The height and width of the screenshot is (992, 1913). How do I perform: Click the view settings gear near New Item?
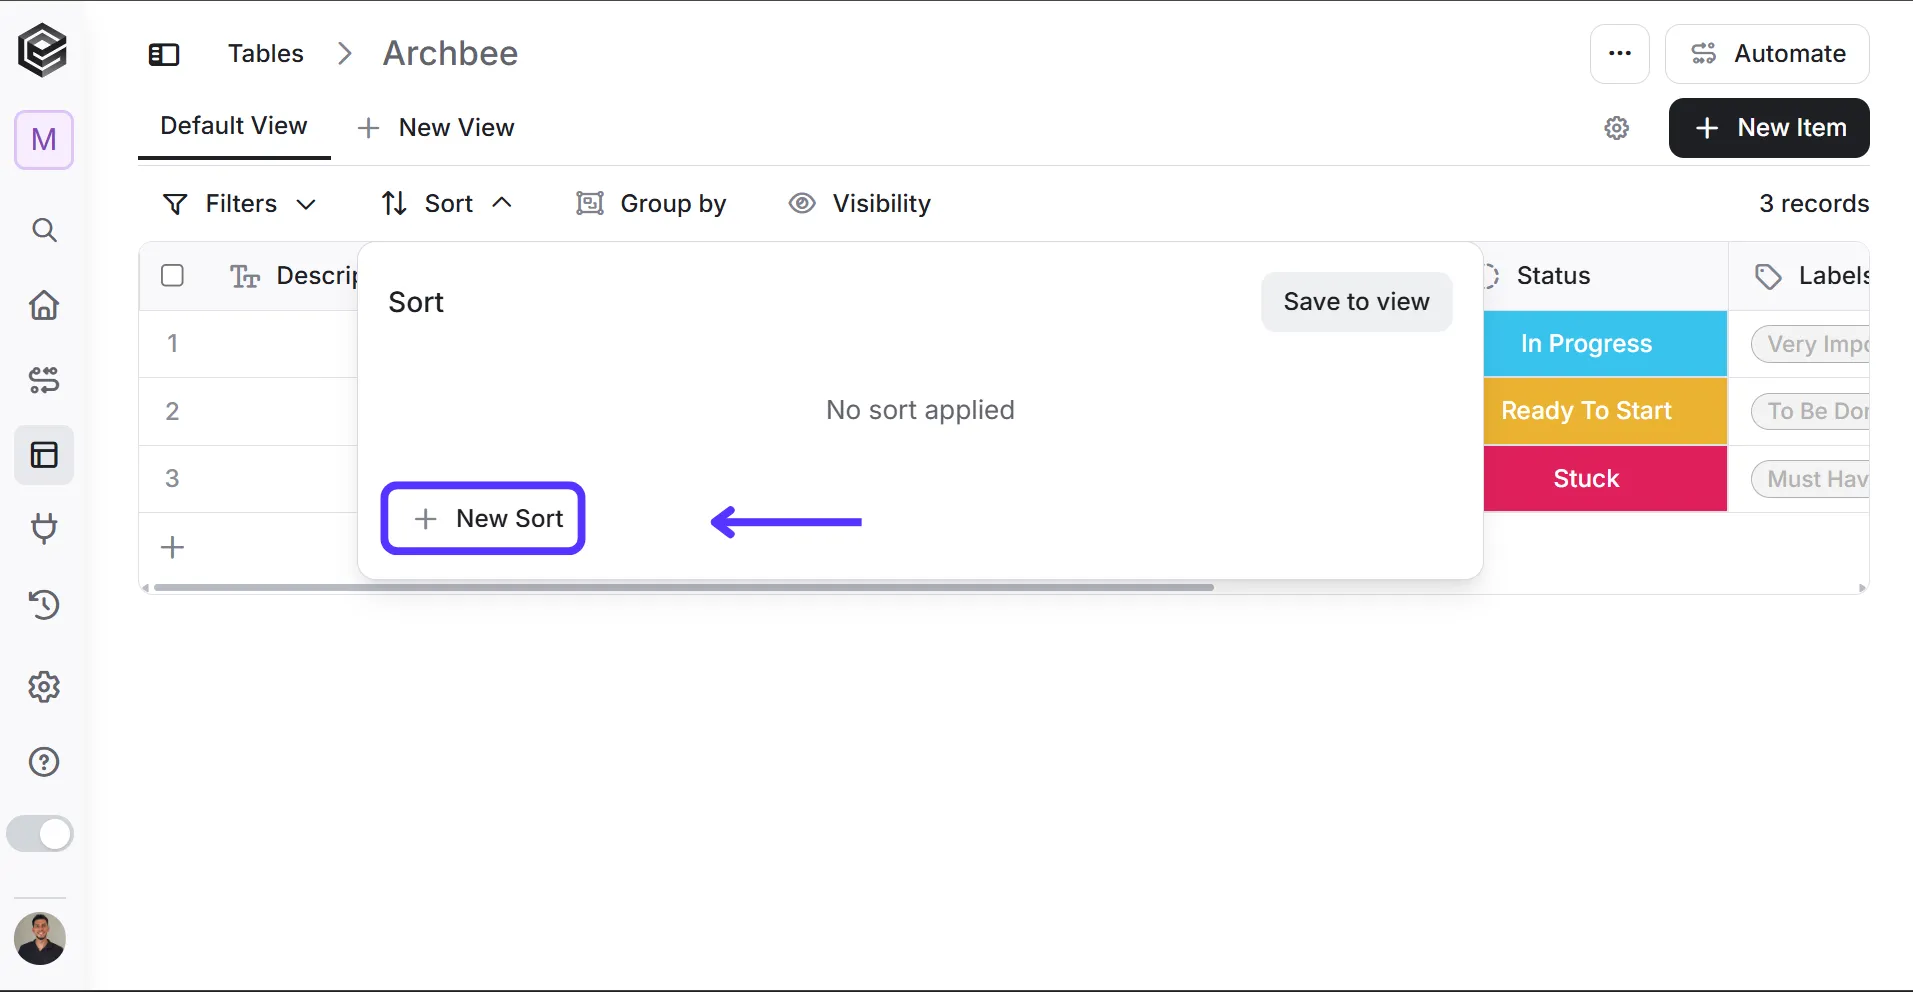click(x=1617, y=128)
